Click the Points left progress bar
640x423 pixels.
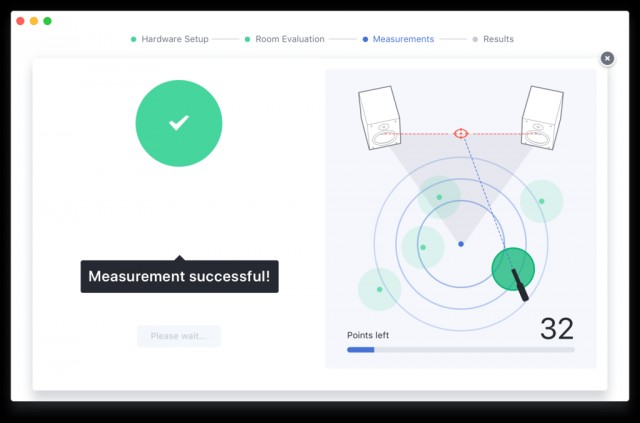tap(460, 350)
